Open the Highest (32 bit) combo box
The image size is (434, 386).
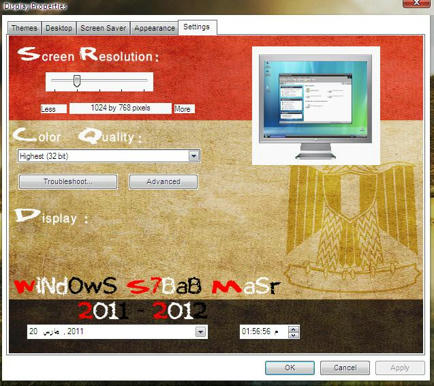pyautogui.click(x=109, y=156)
